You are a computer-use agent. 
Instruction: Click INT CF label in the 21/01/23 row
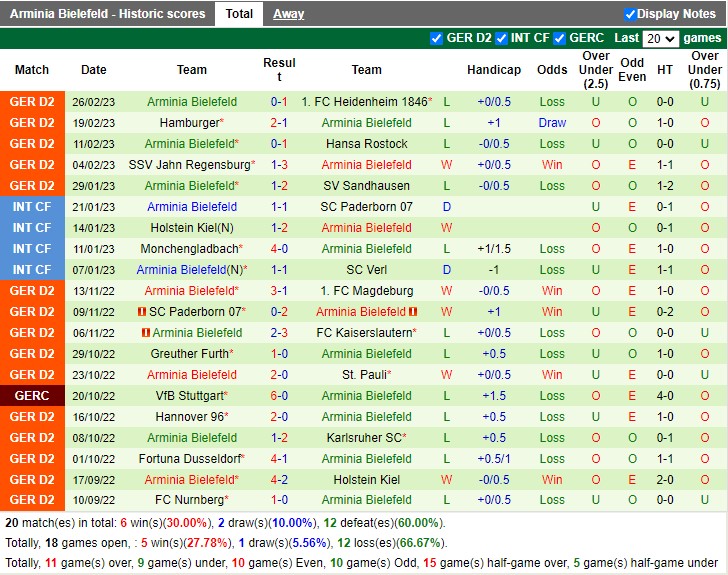click(32, 207)
